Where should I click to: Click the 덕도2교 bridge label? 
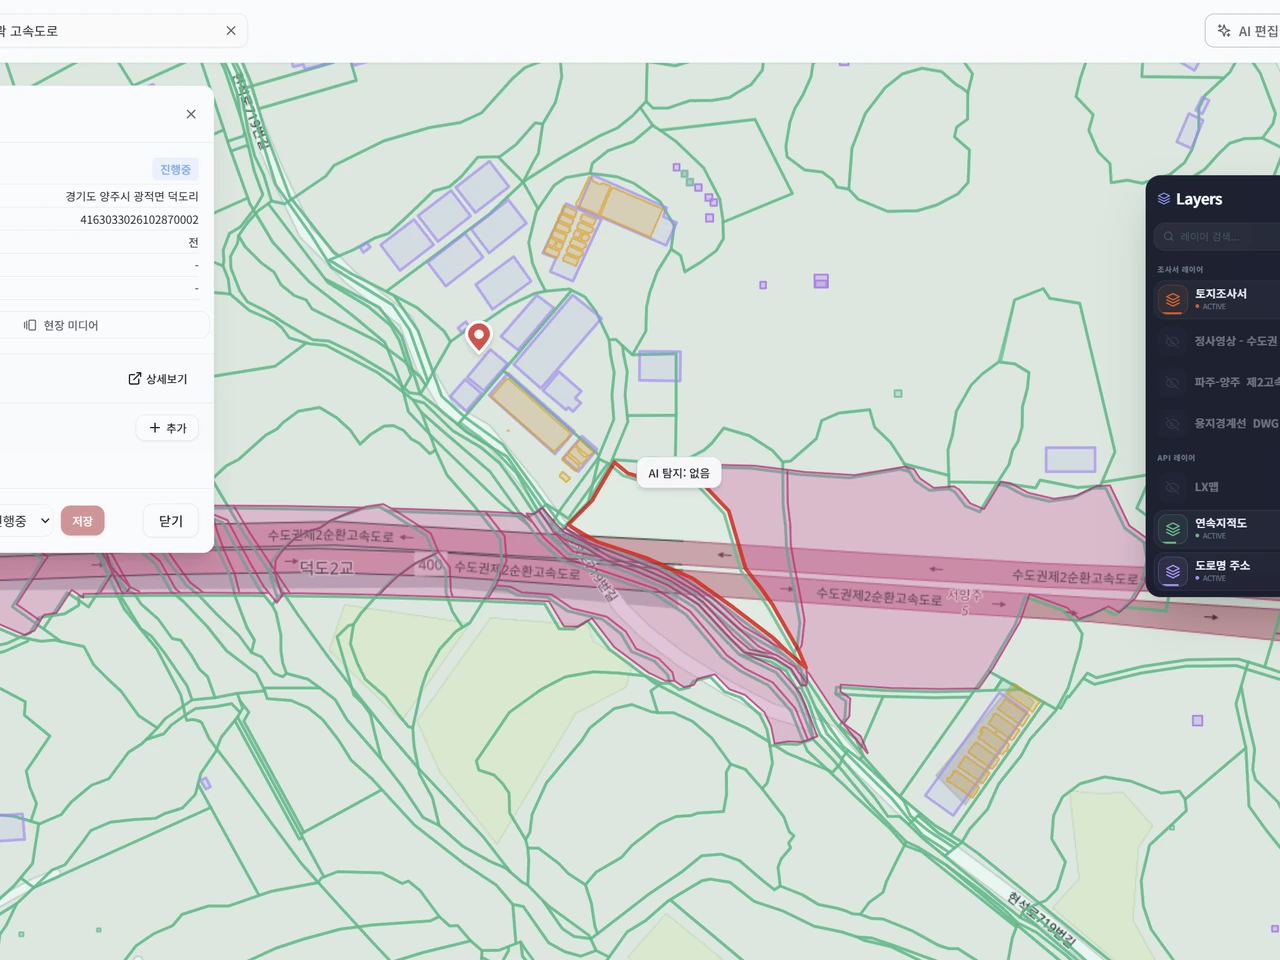click(x=327, y=568)
